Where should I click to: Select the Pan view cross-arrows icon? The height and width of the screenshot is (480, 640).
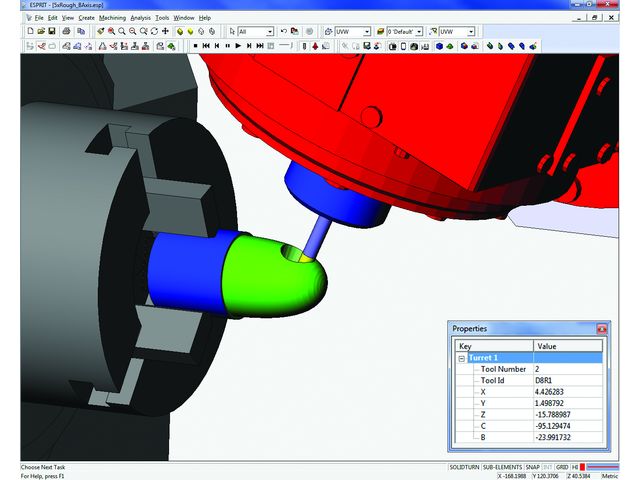coord(165,32)
